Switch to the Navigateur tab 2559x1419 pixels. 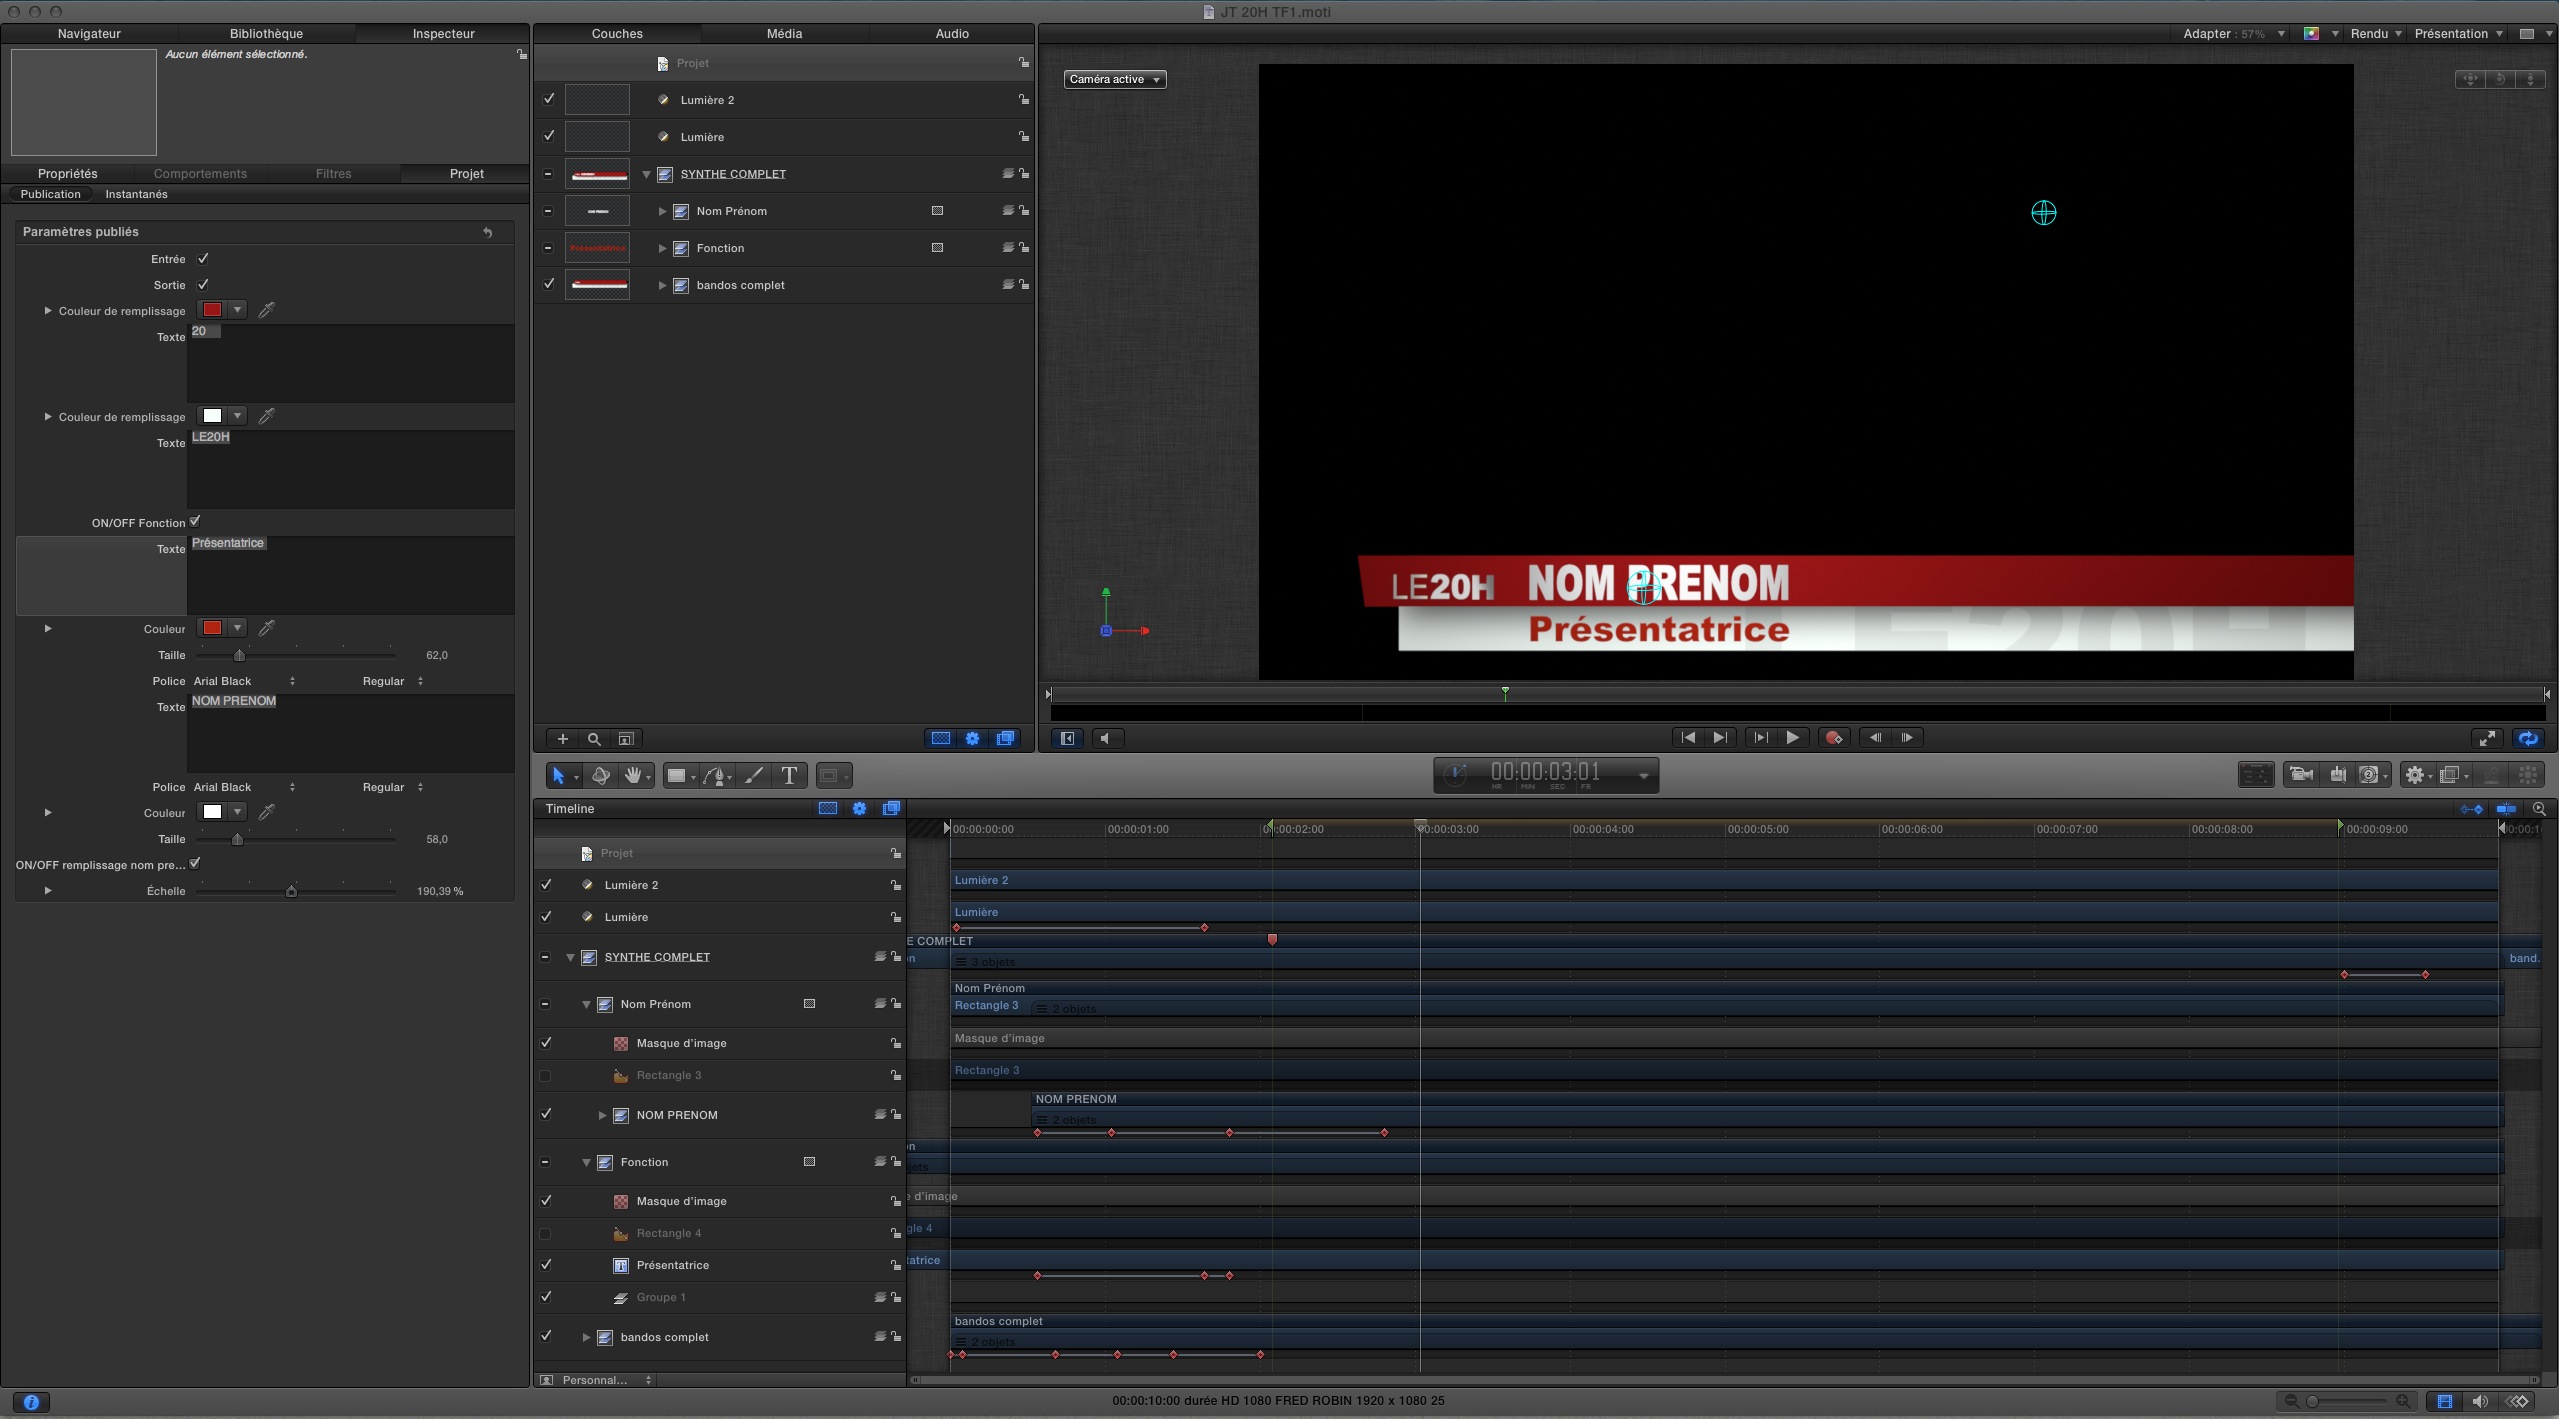click(x=89, y=33)
